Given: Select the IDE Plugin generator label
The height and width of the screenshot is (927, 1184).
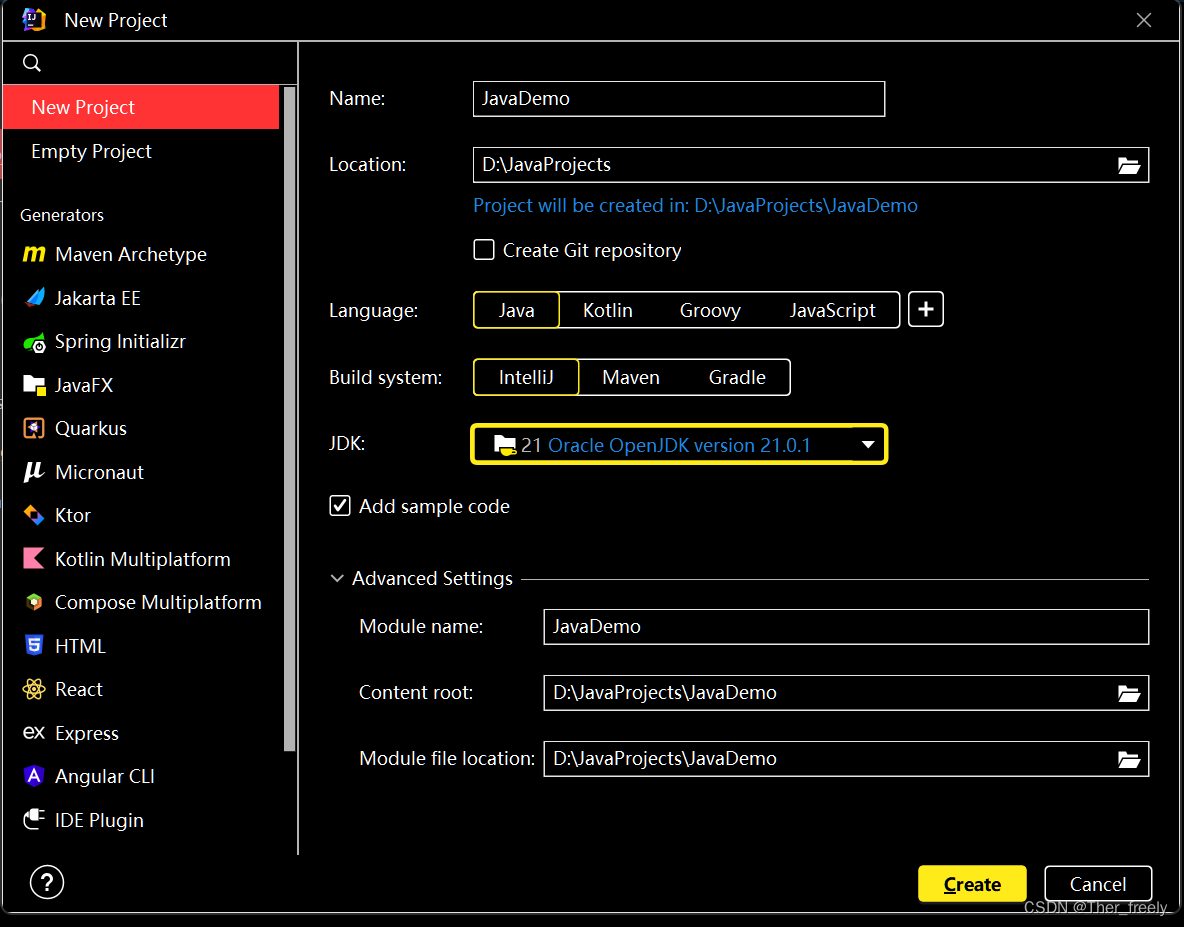Looking at the screenshot, I should (x=99, y=821).
